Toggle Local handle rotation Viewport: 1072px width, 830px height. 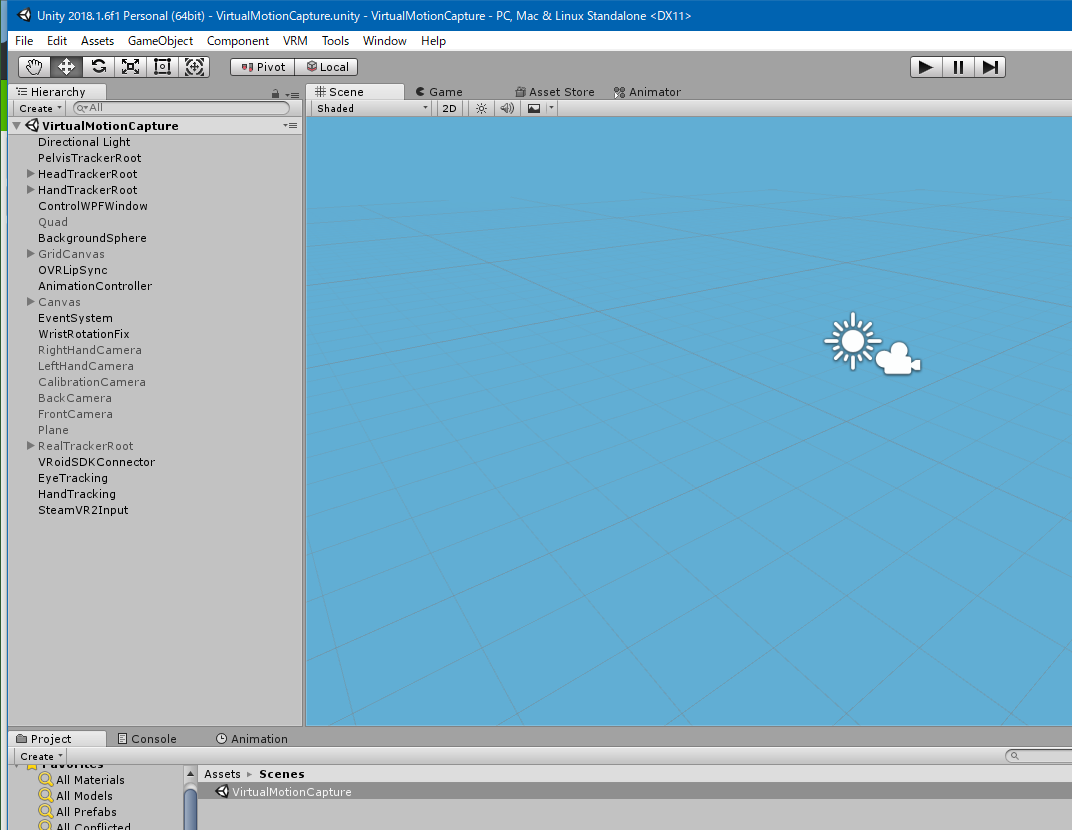(327, 67)
